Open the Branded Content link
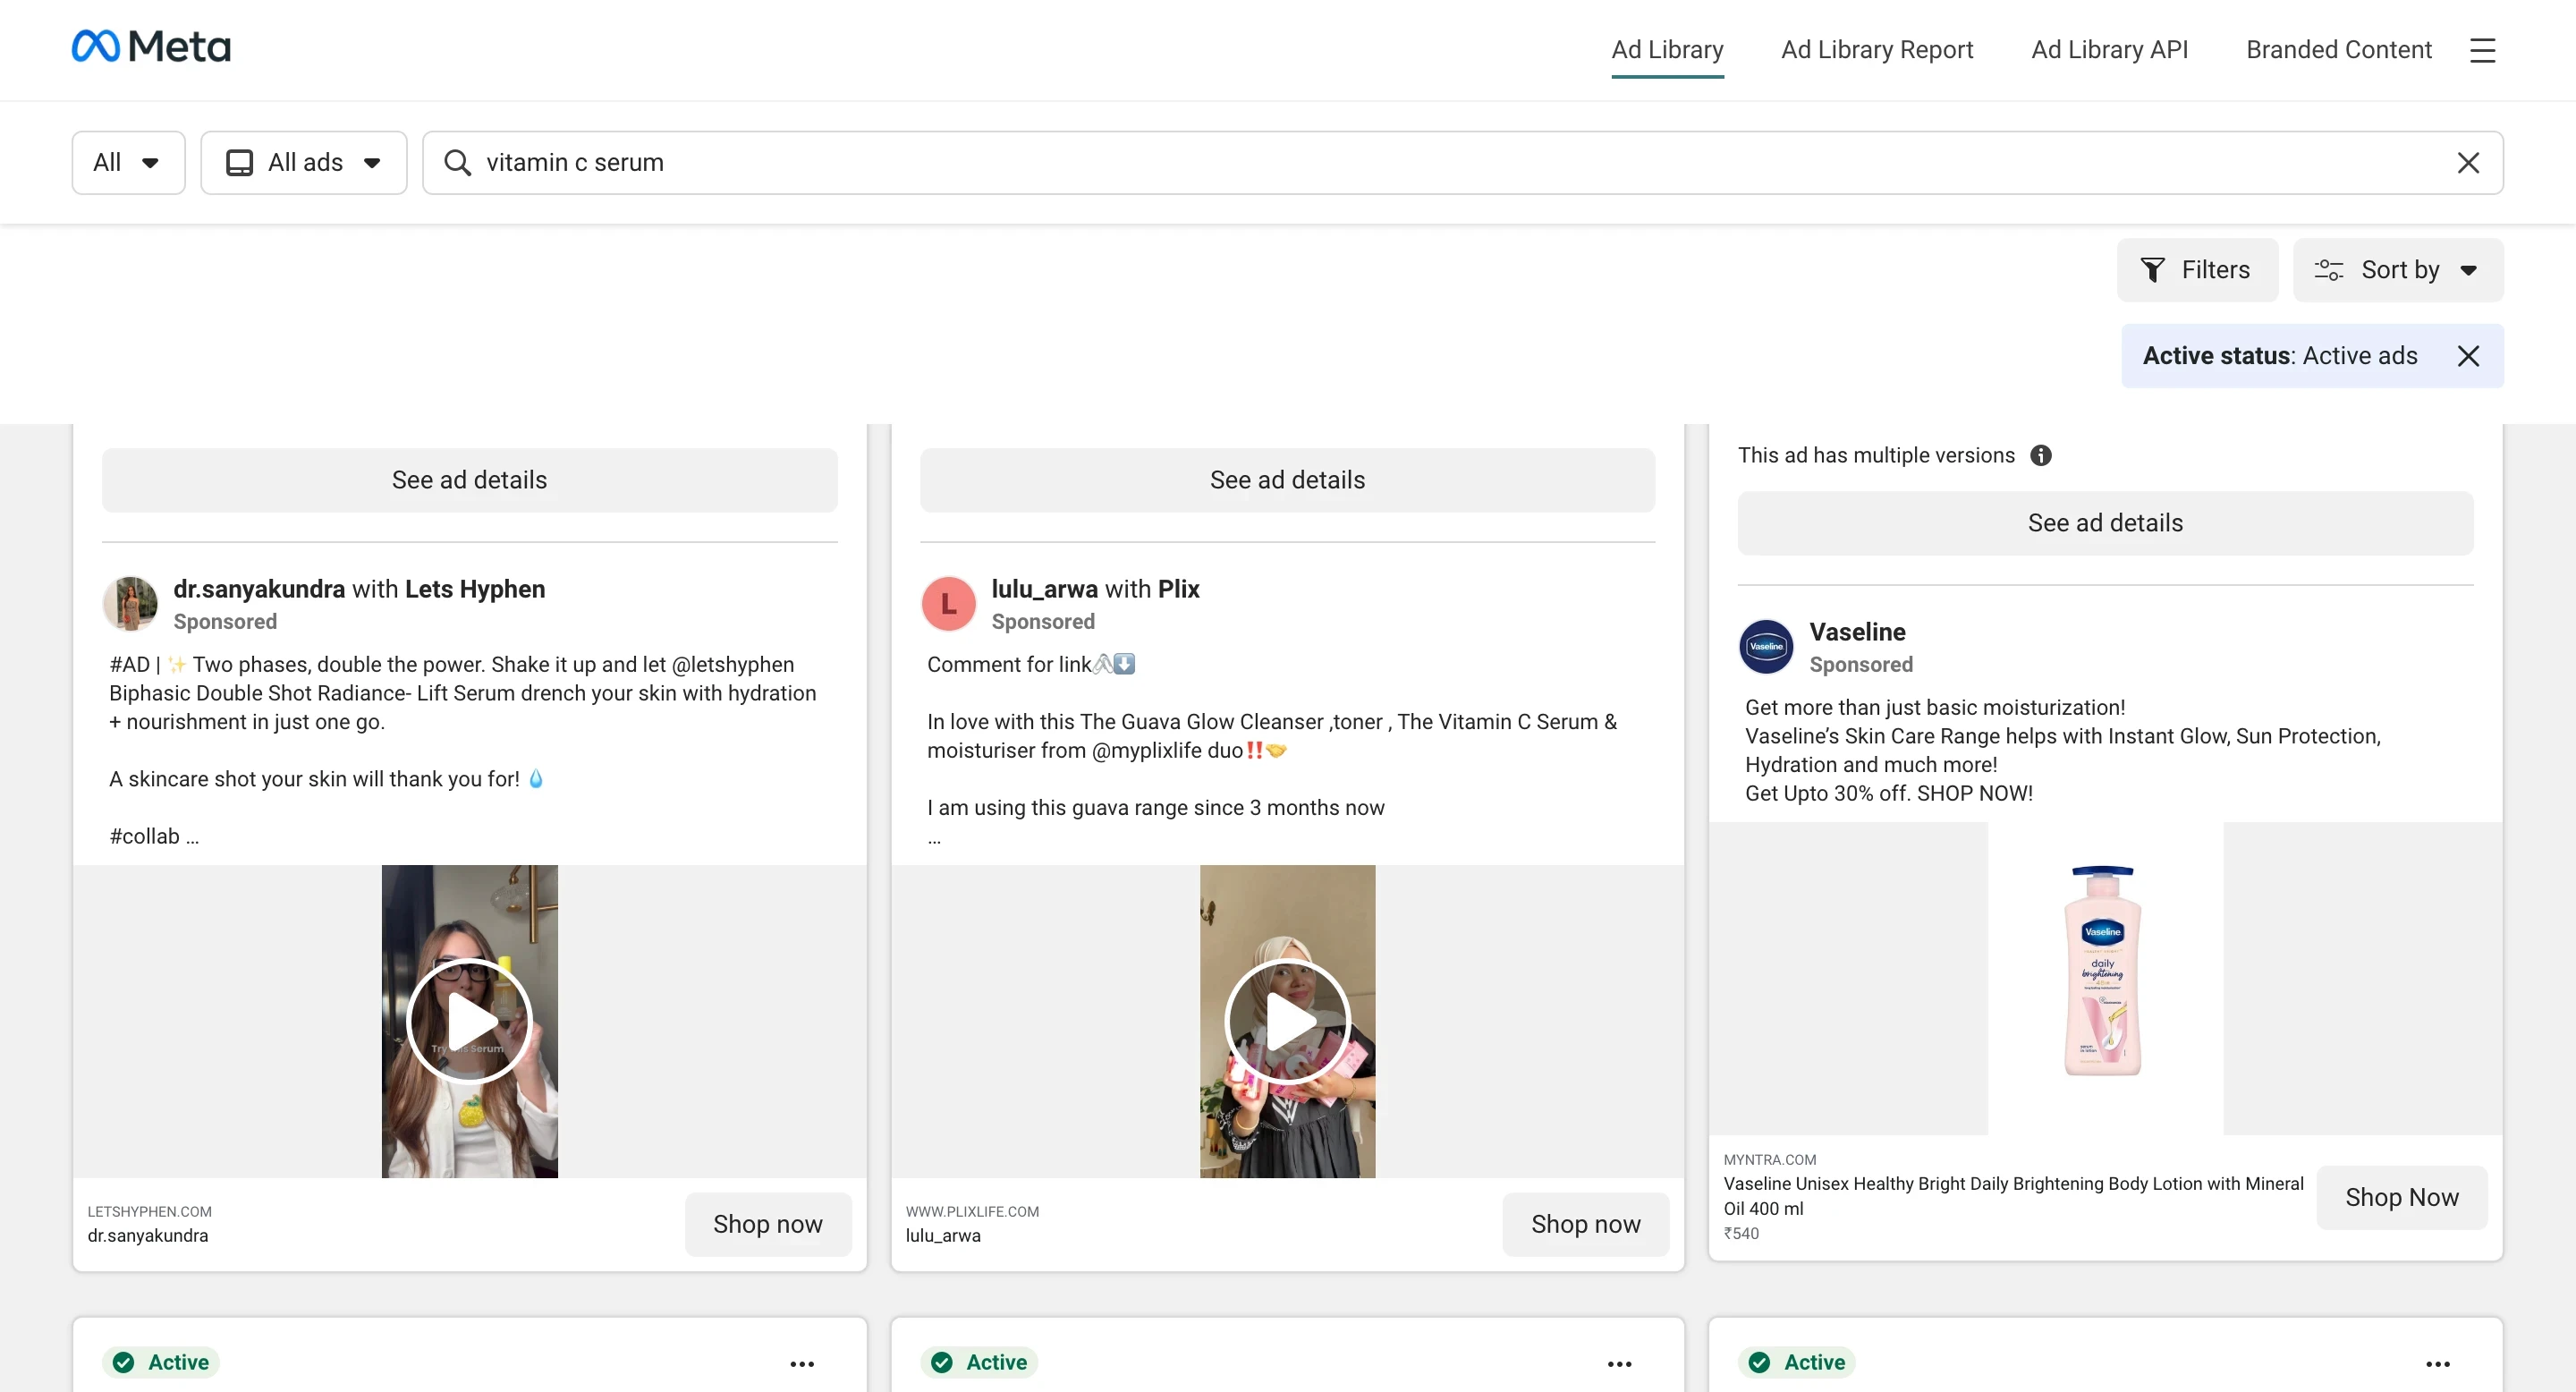Screen dimensions: 2576x1392 coord(2338,50)
